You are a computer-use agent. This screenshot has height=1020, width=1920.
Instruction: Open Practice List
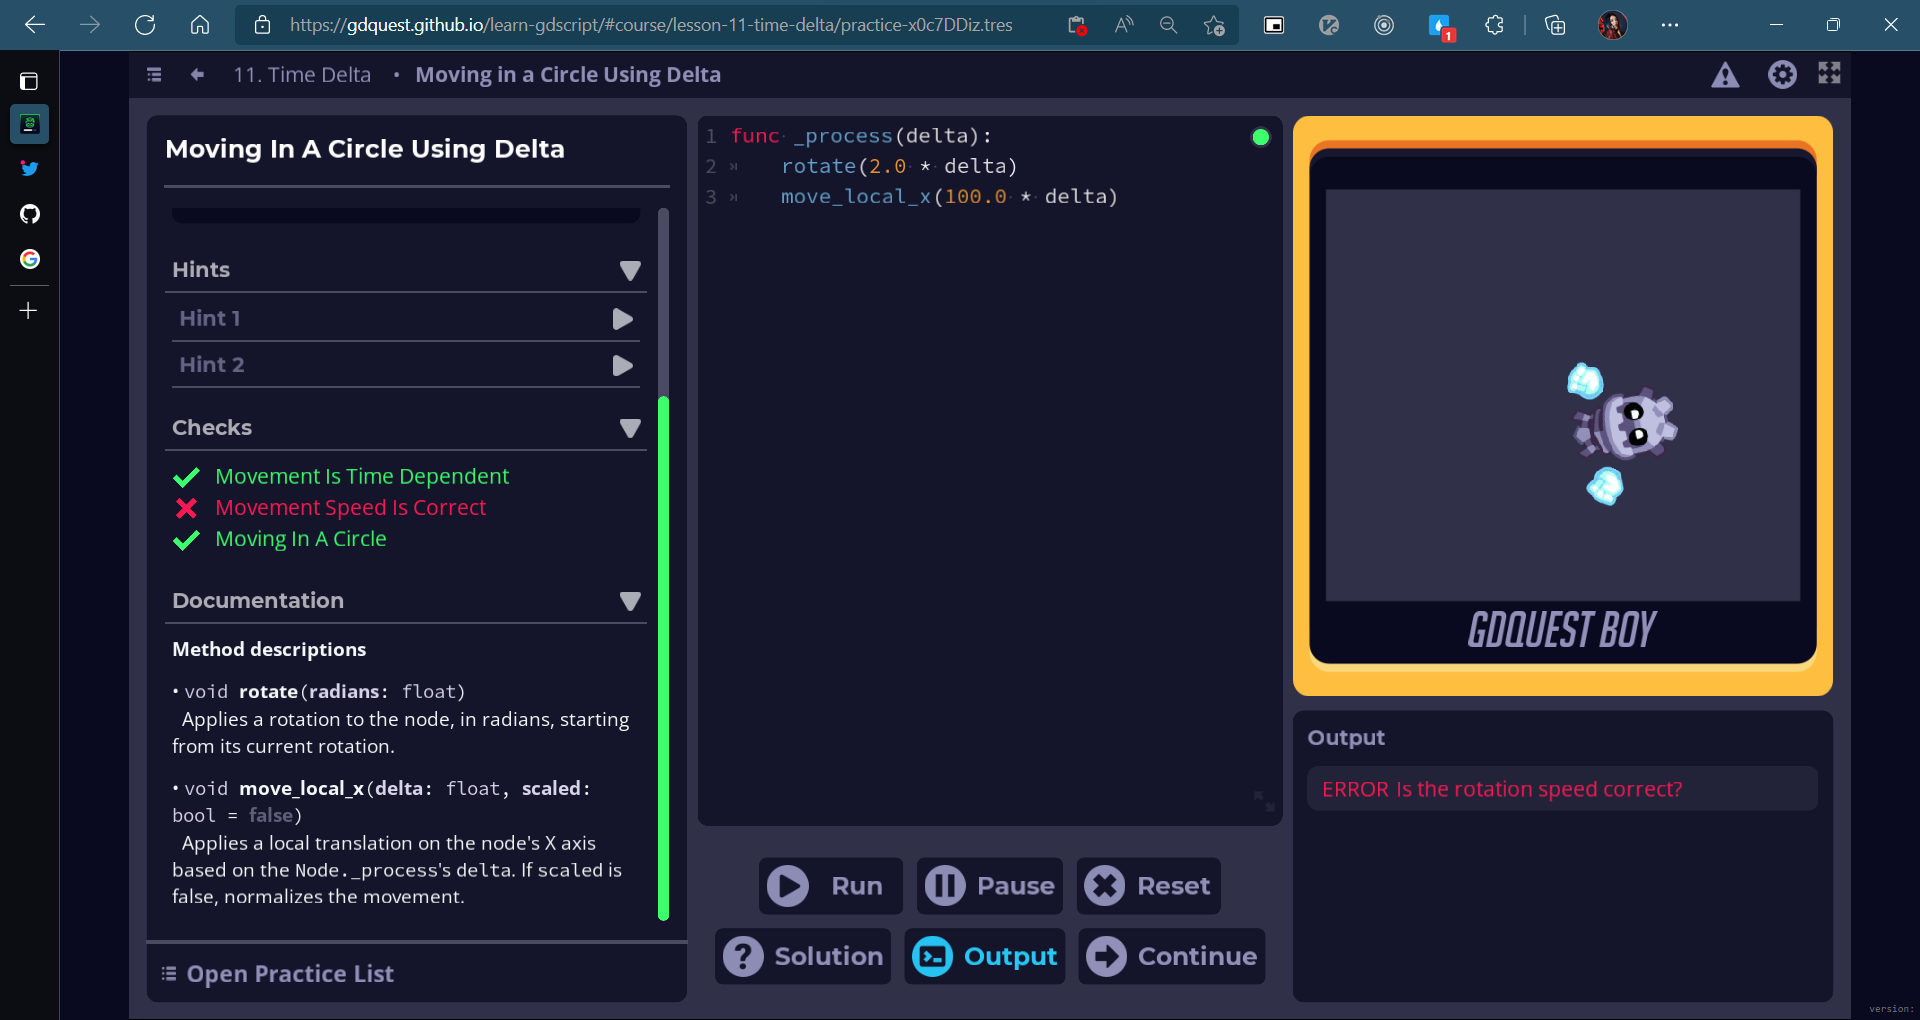click(x=289, y=973)
